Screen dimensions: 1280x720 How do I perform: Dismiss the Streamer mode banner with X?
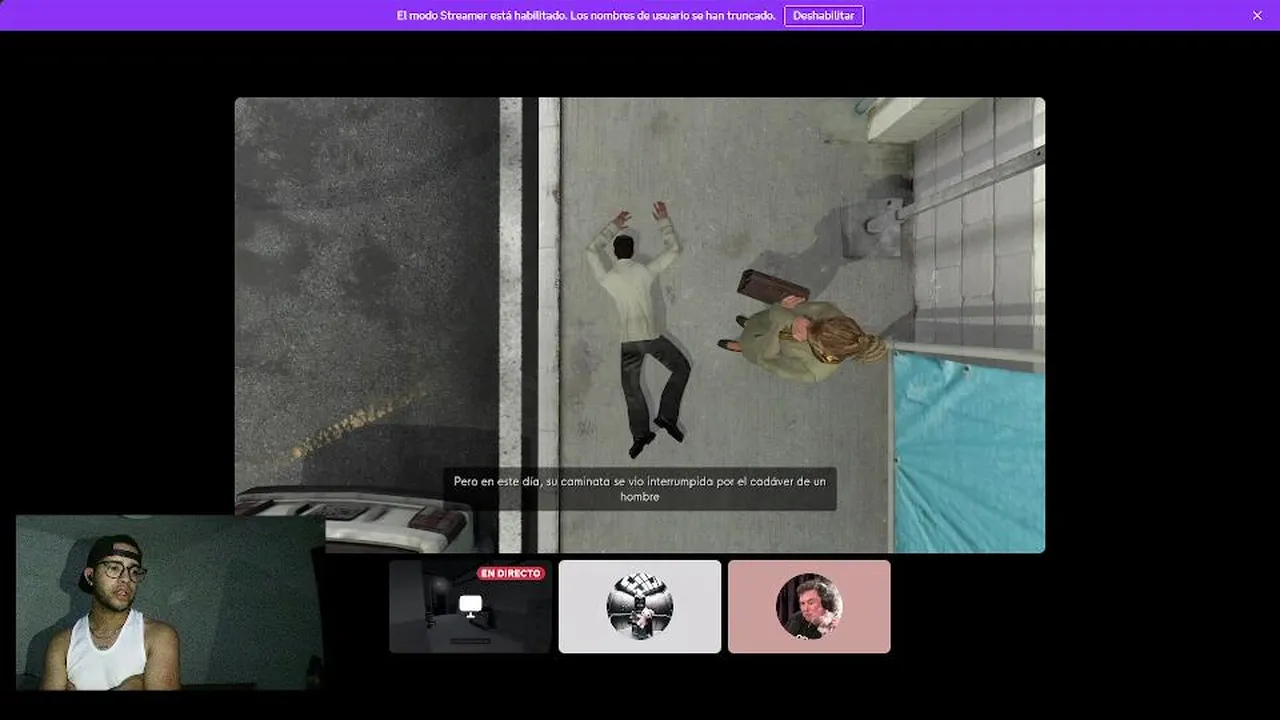pyautogui.click(x=1257, y=16)
